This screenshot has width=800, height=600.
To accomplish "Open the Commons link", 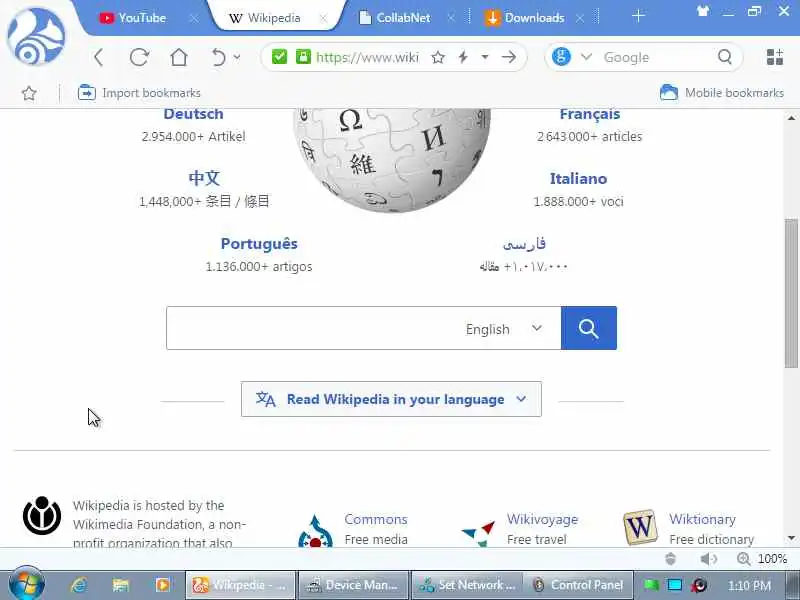I will (376, 519).
